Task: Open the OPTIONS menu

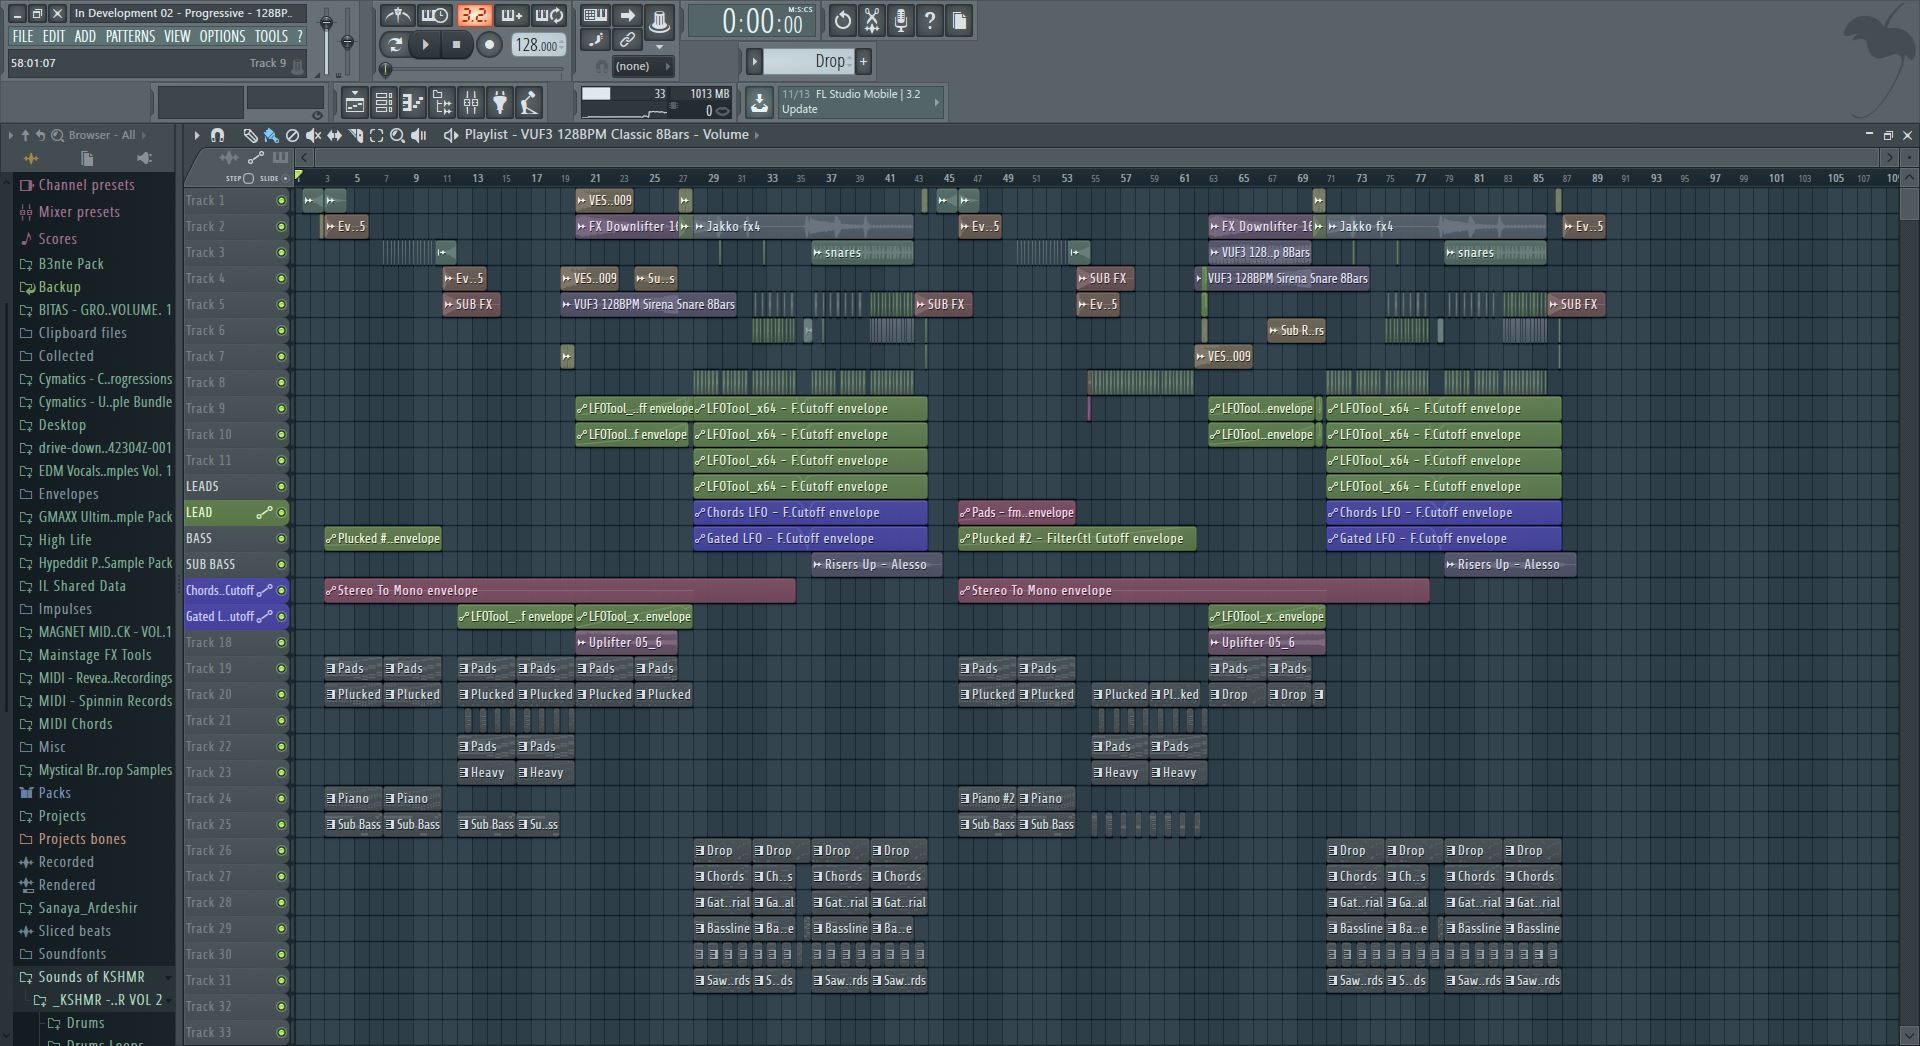Action: [222, 36]
